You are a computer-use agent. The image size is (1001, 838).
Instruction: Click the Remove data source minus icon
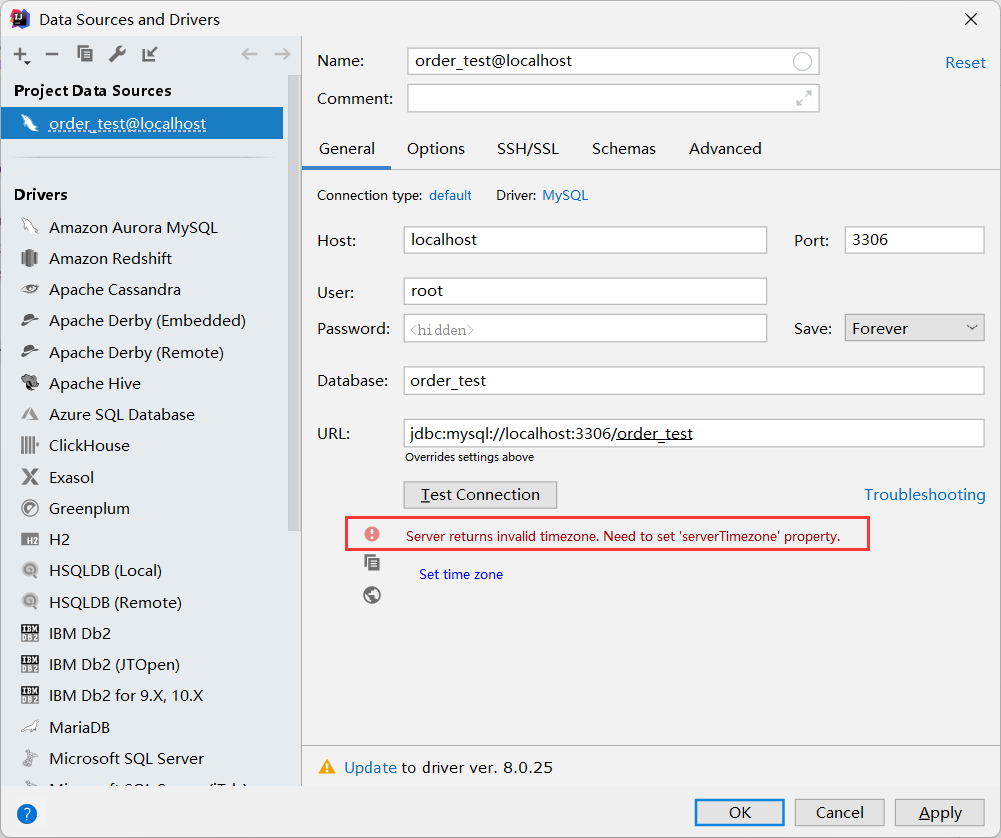(x=52, y=54)
